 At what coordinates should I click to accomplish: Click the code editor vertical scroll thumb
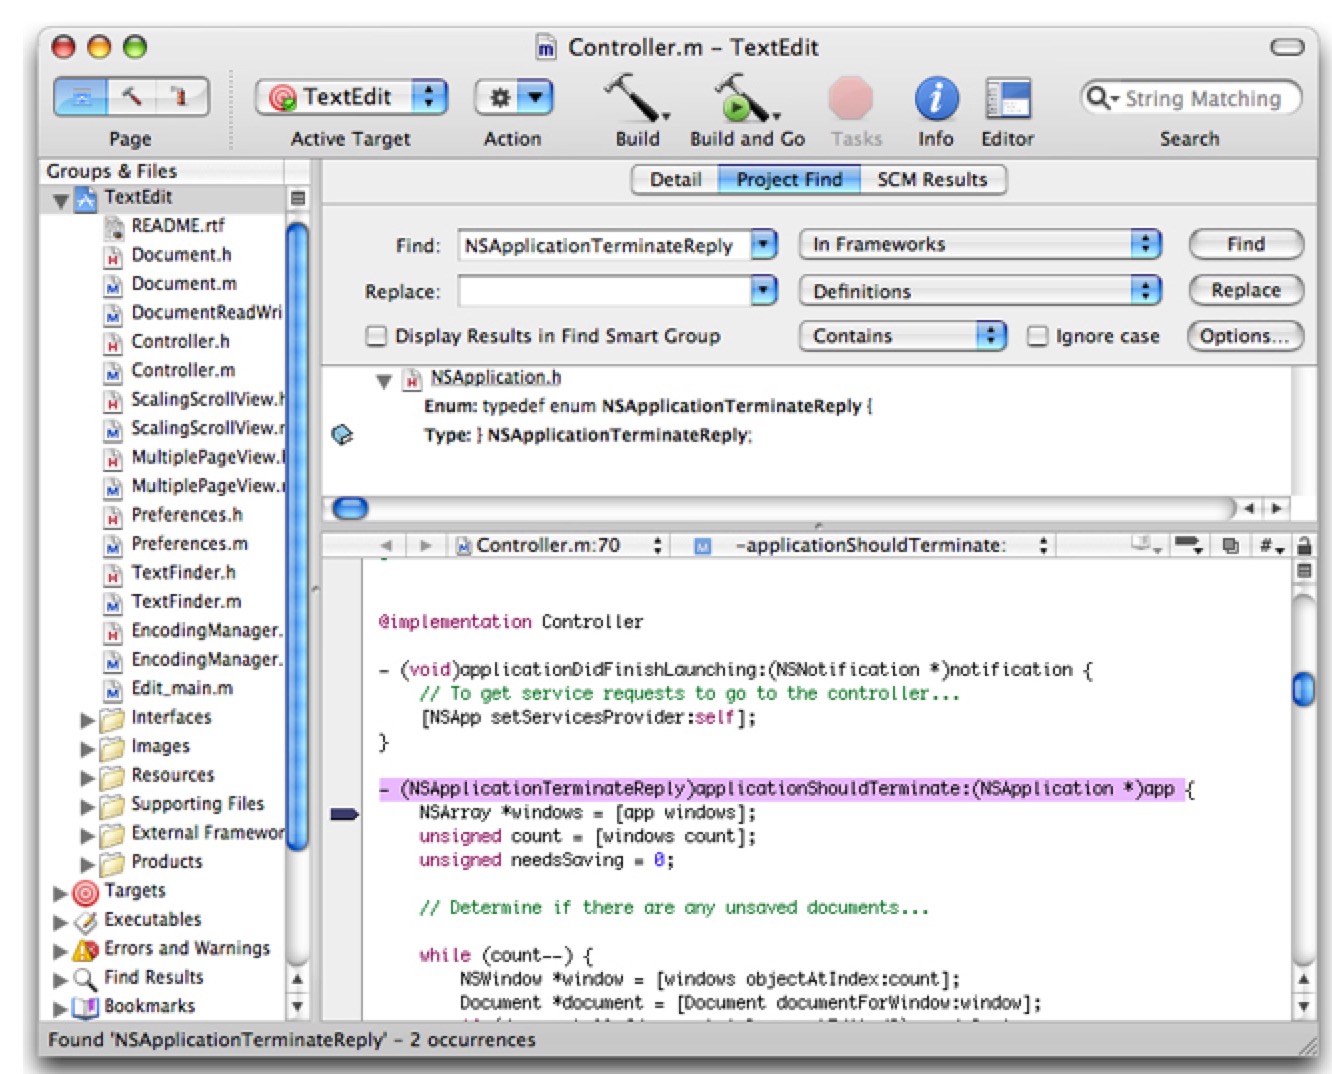[1304, 689]
